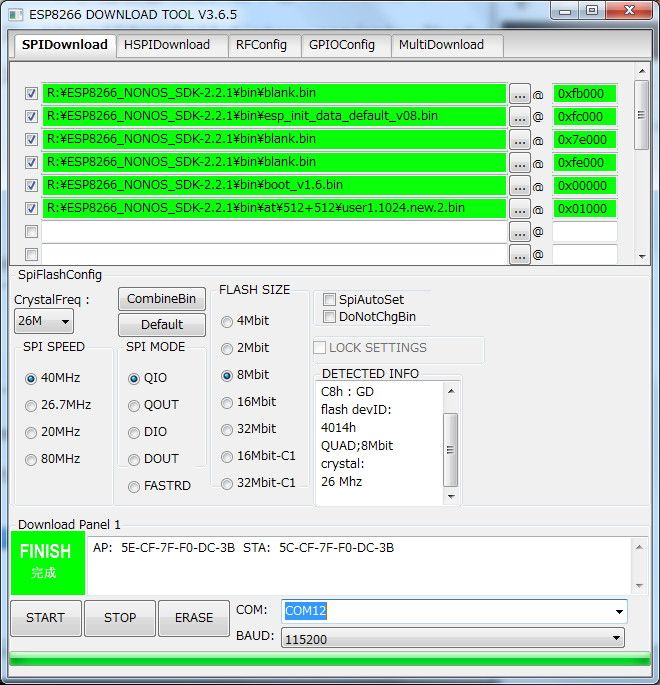
Task: Open CrystalFreq 26M dropdown
Action: click(44, 321)
